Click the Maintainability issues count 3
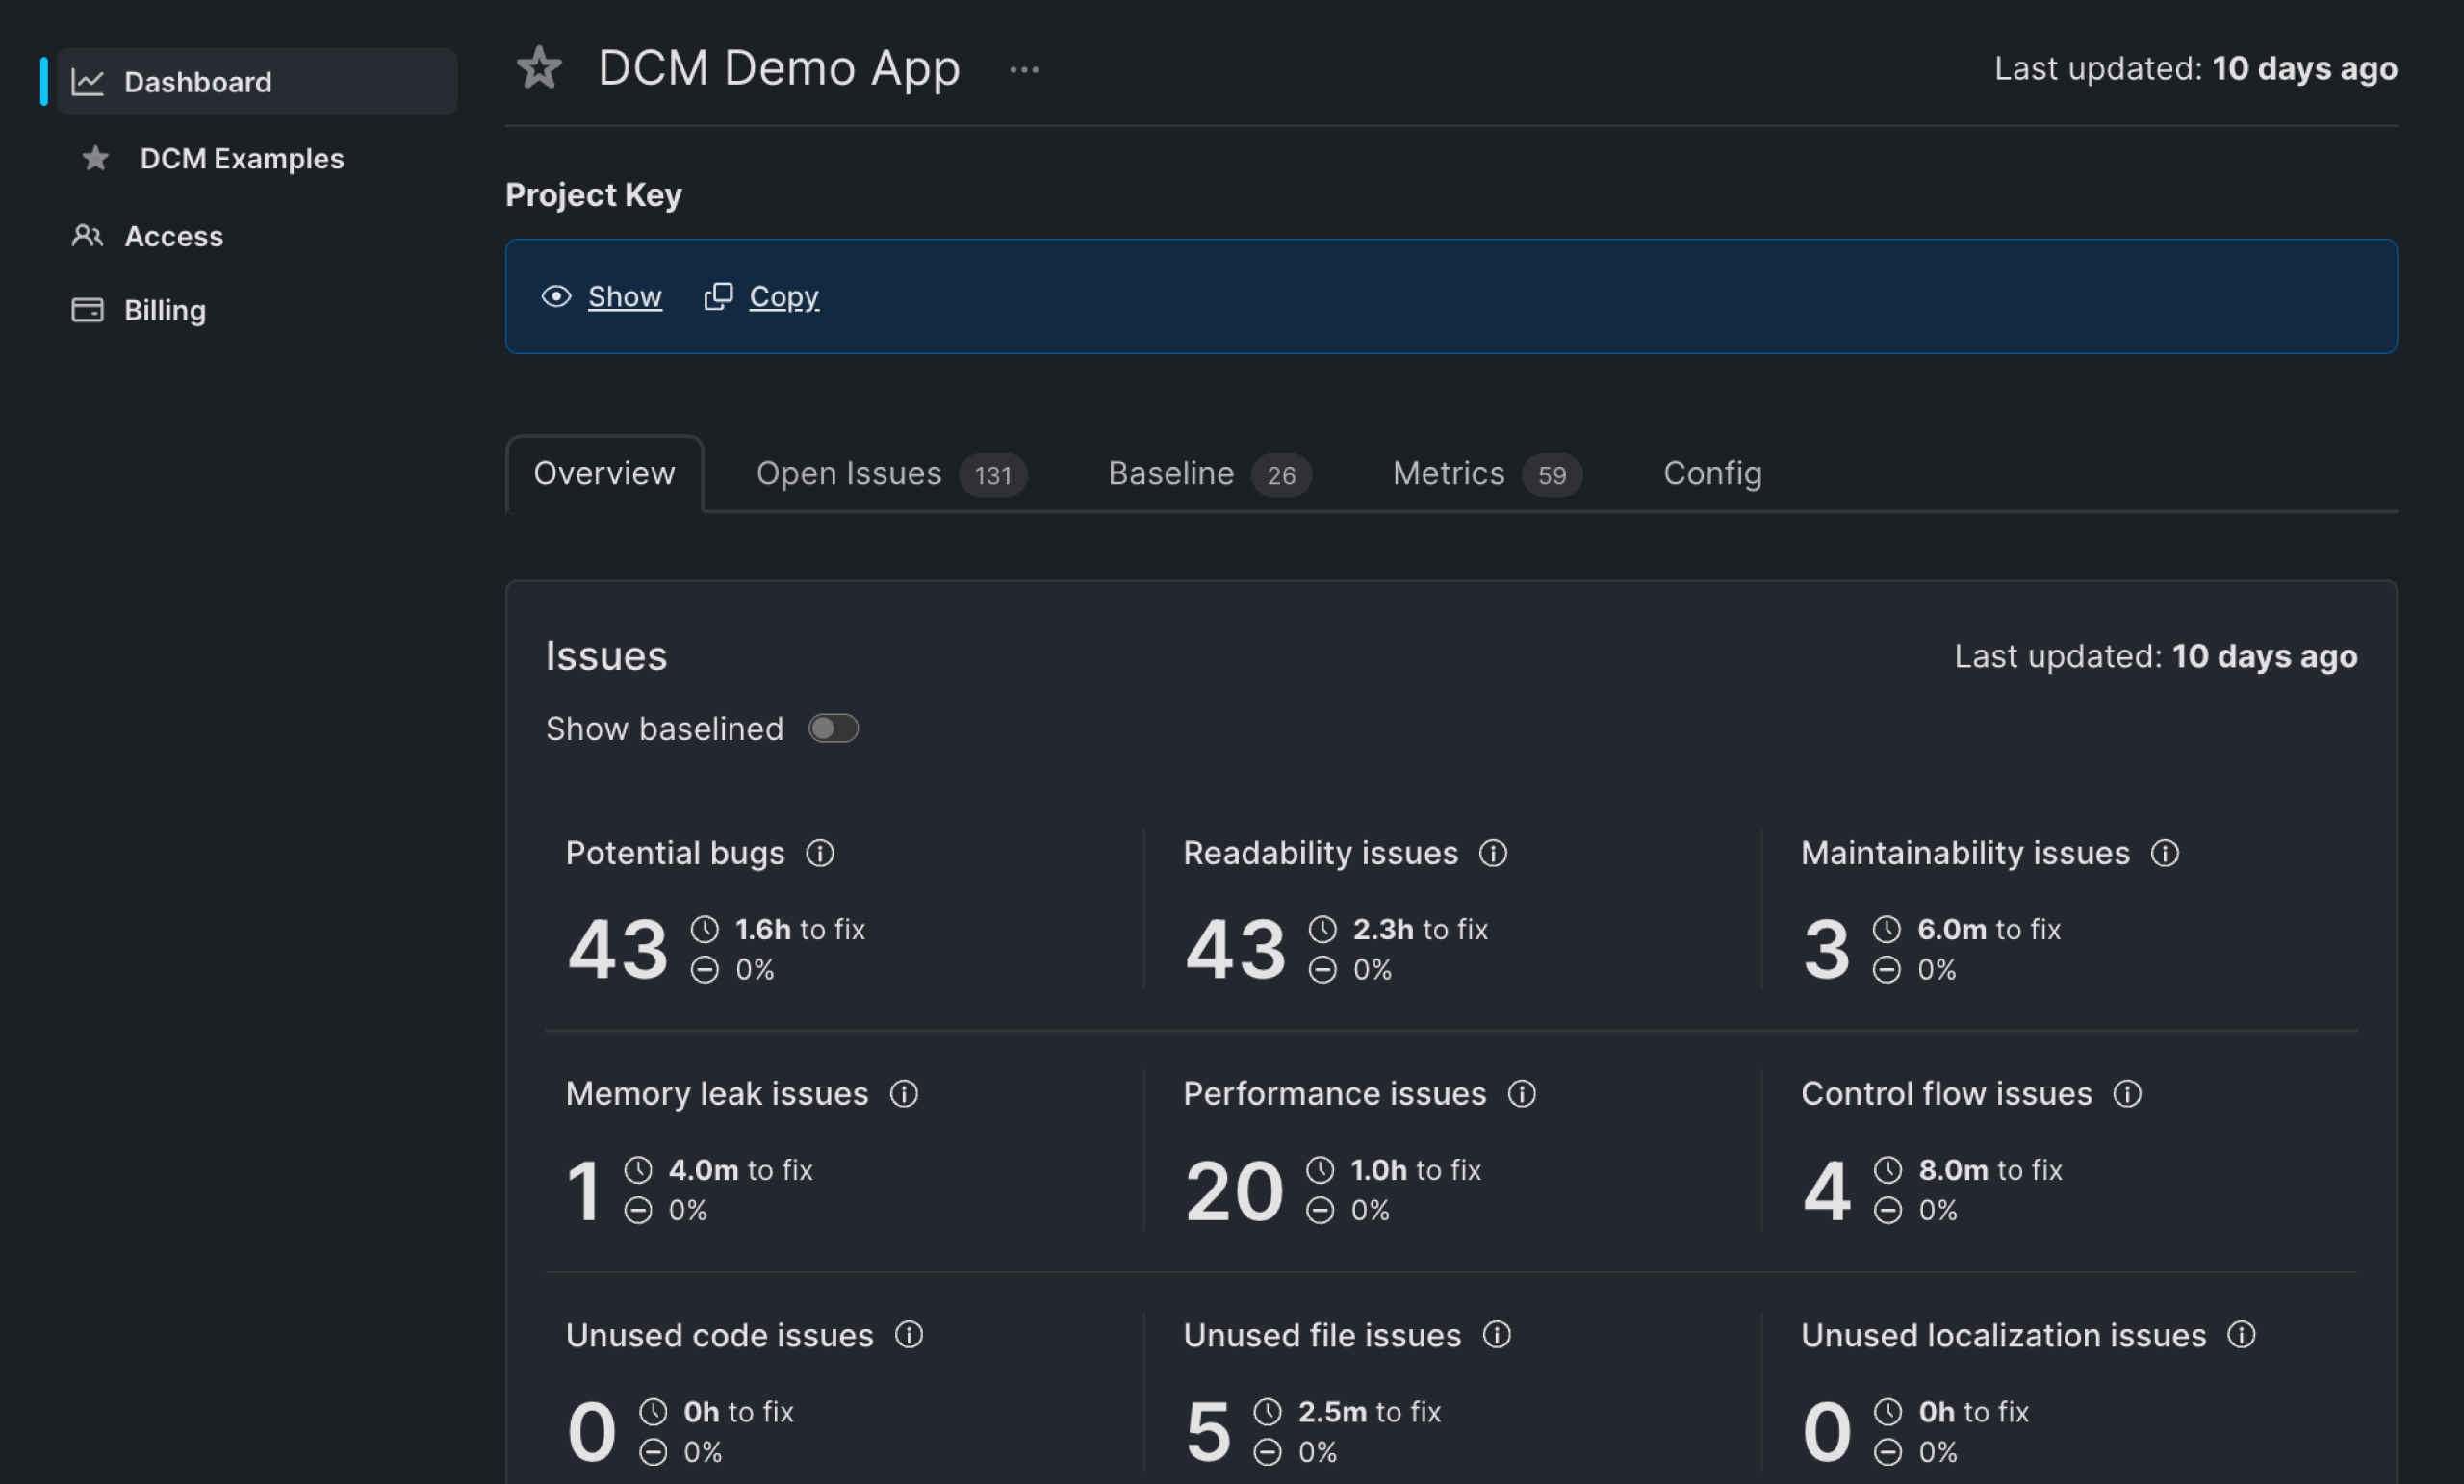Image resolution: width=2464 pixels, height=1484 pixels. click(1826, 949)
